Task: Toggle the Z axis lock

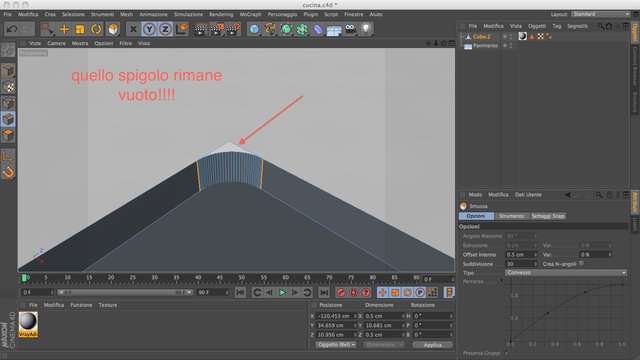Action: (165, 29)
